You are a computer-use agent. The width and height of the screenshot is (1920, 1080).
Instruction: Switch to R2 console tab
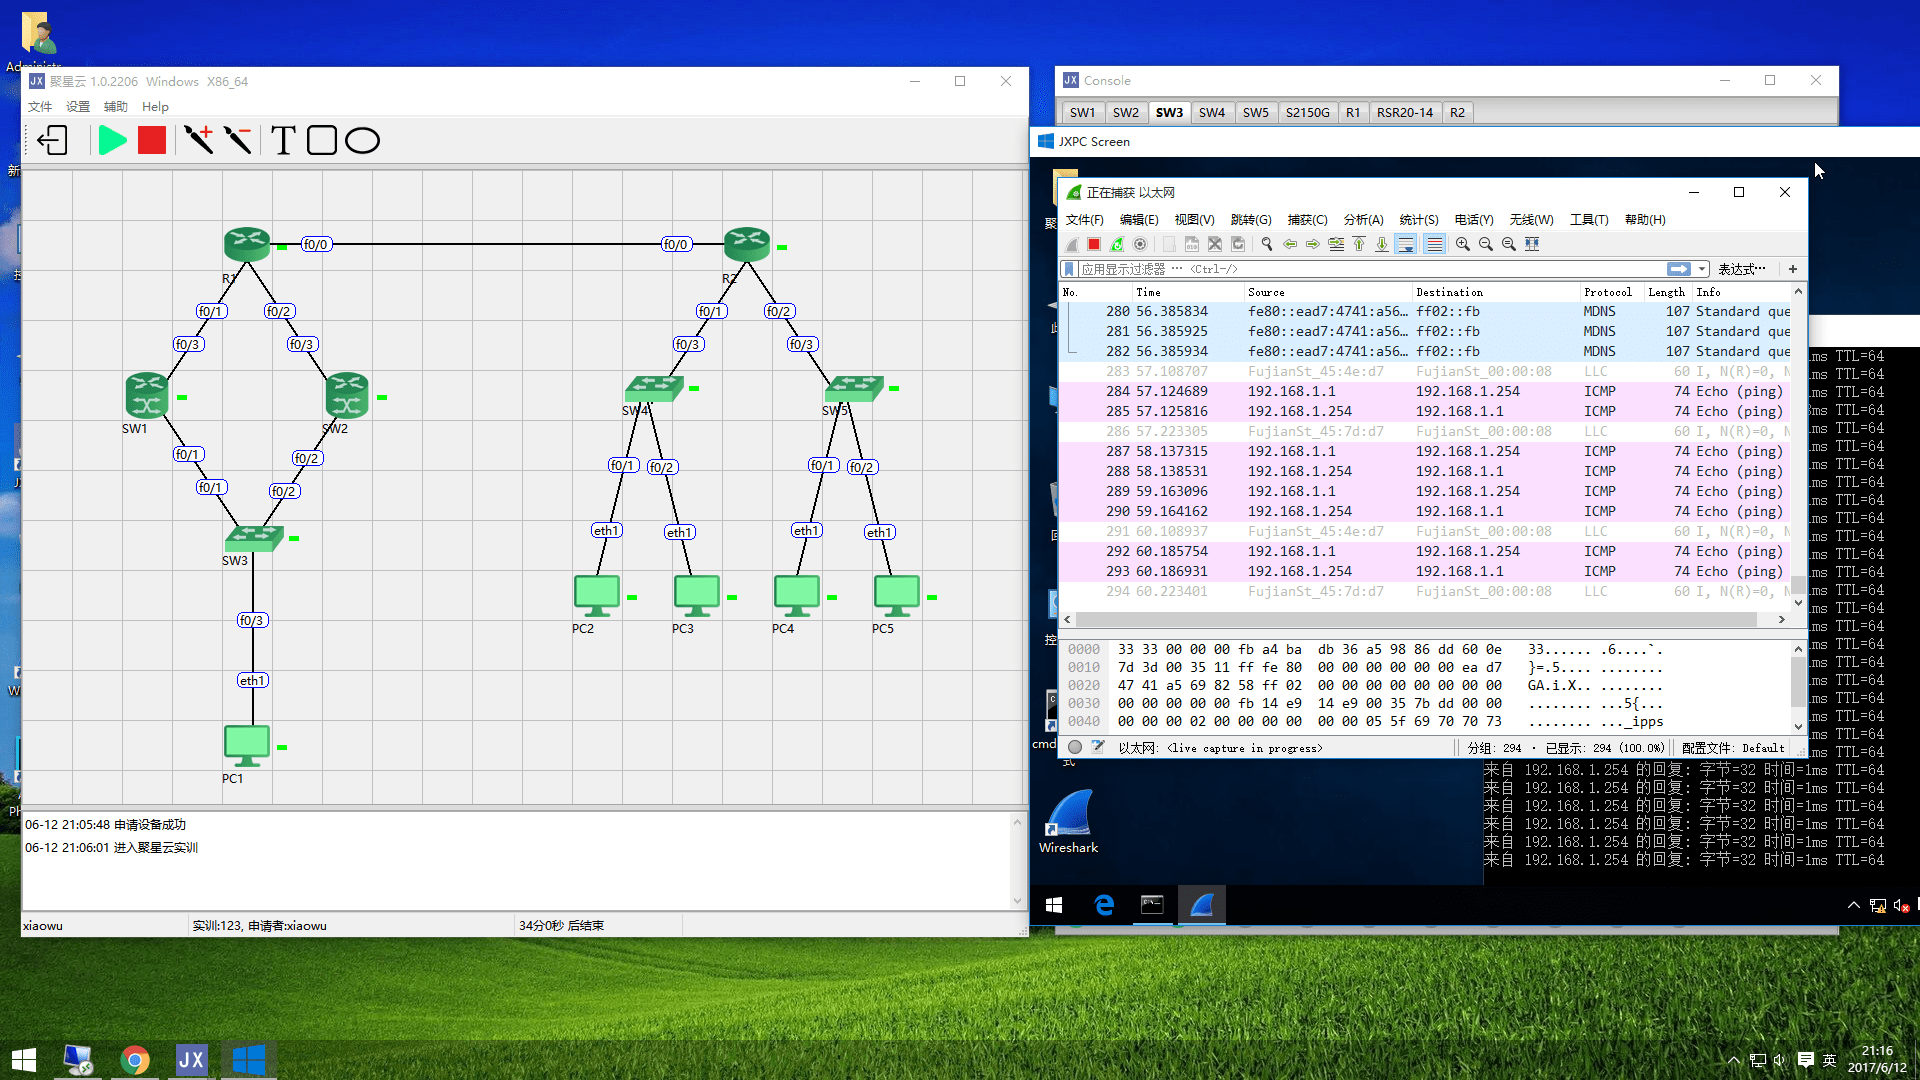tap(1457, 112)
